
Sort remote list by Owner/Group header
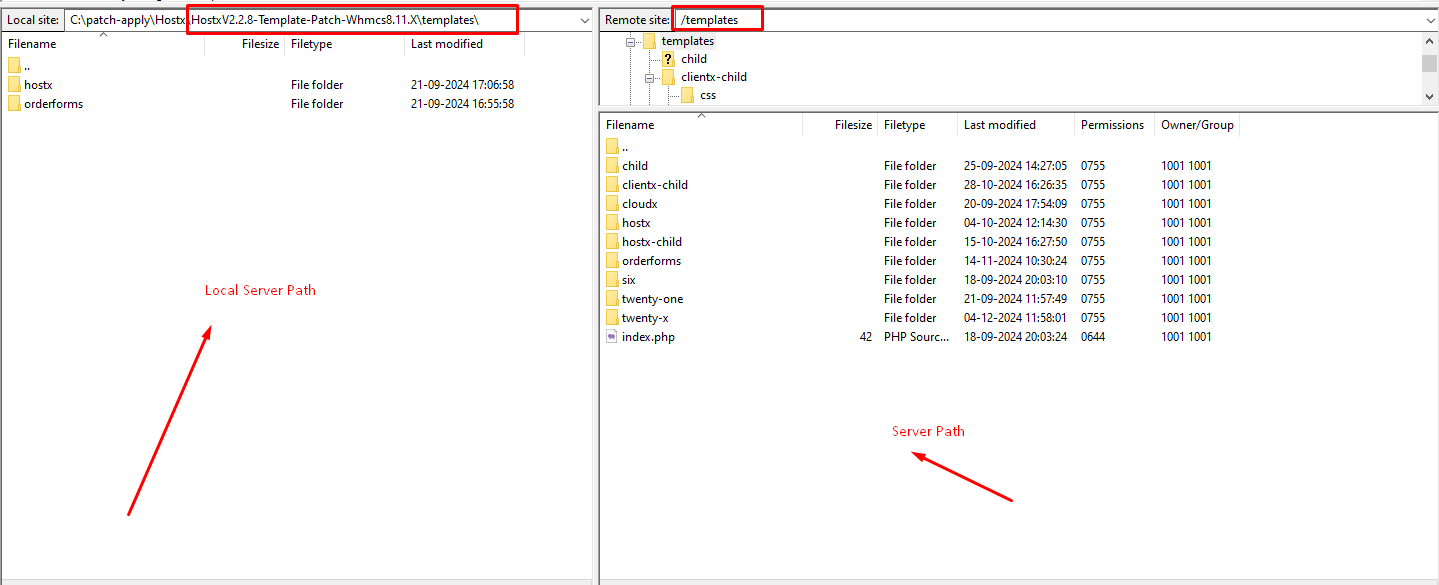(x=1197, y=125)
